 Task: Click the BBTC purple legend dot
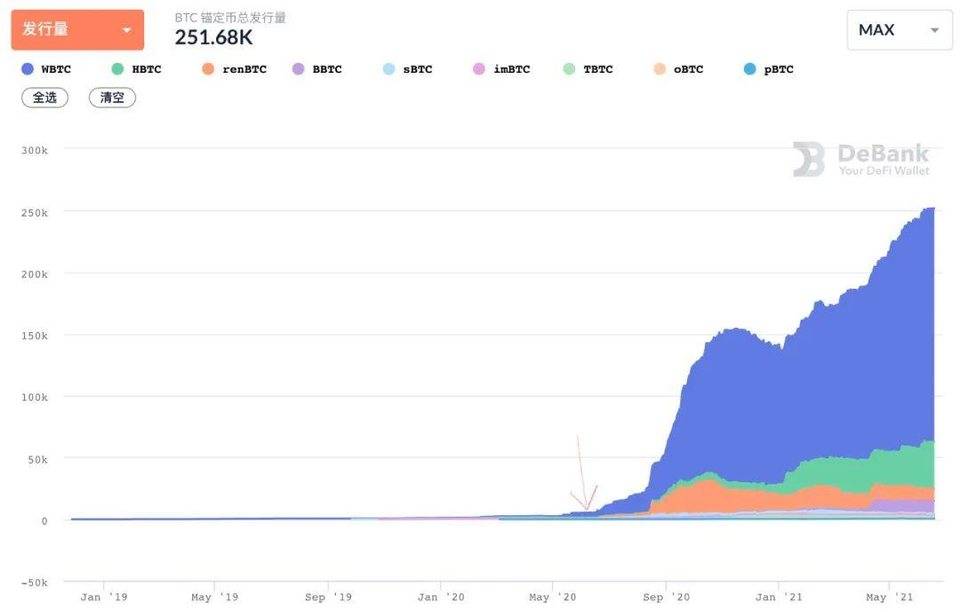click(298, 69)
